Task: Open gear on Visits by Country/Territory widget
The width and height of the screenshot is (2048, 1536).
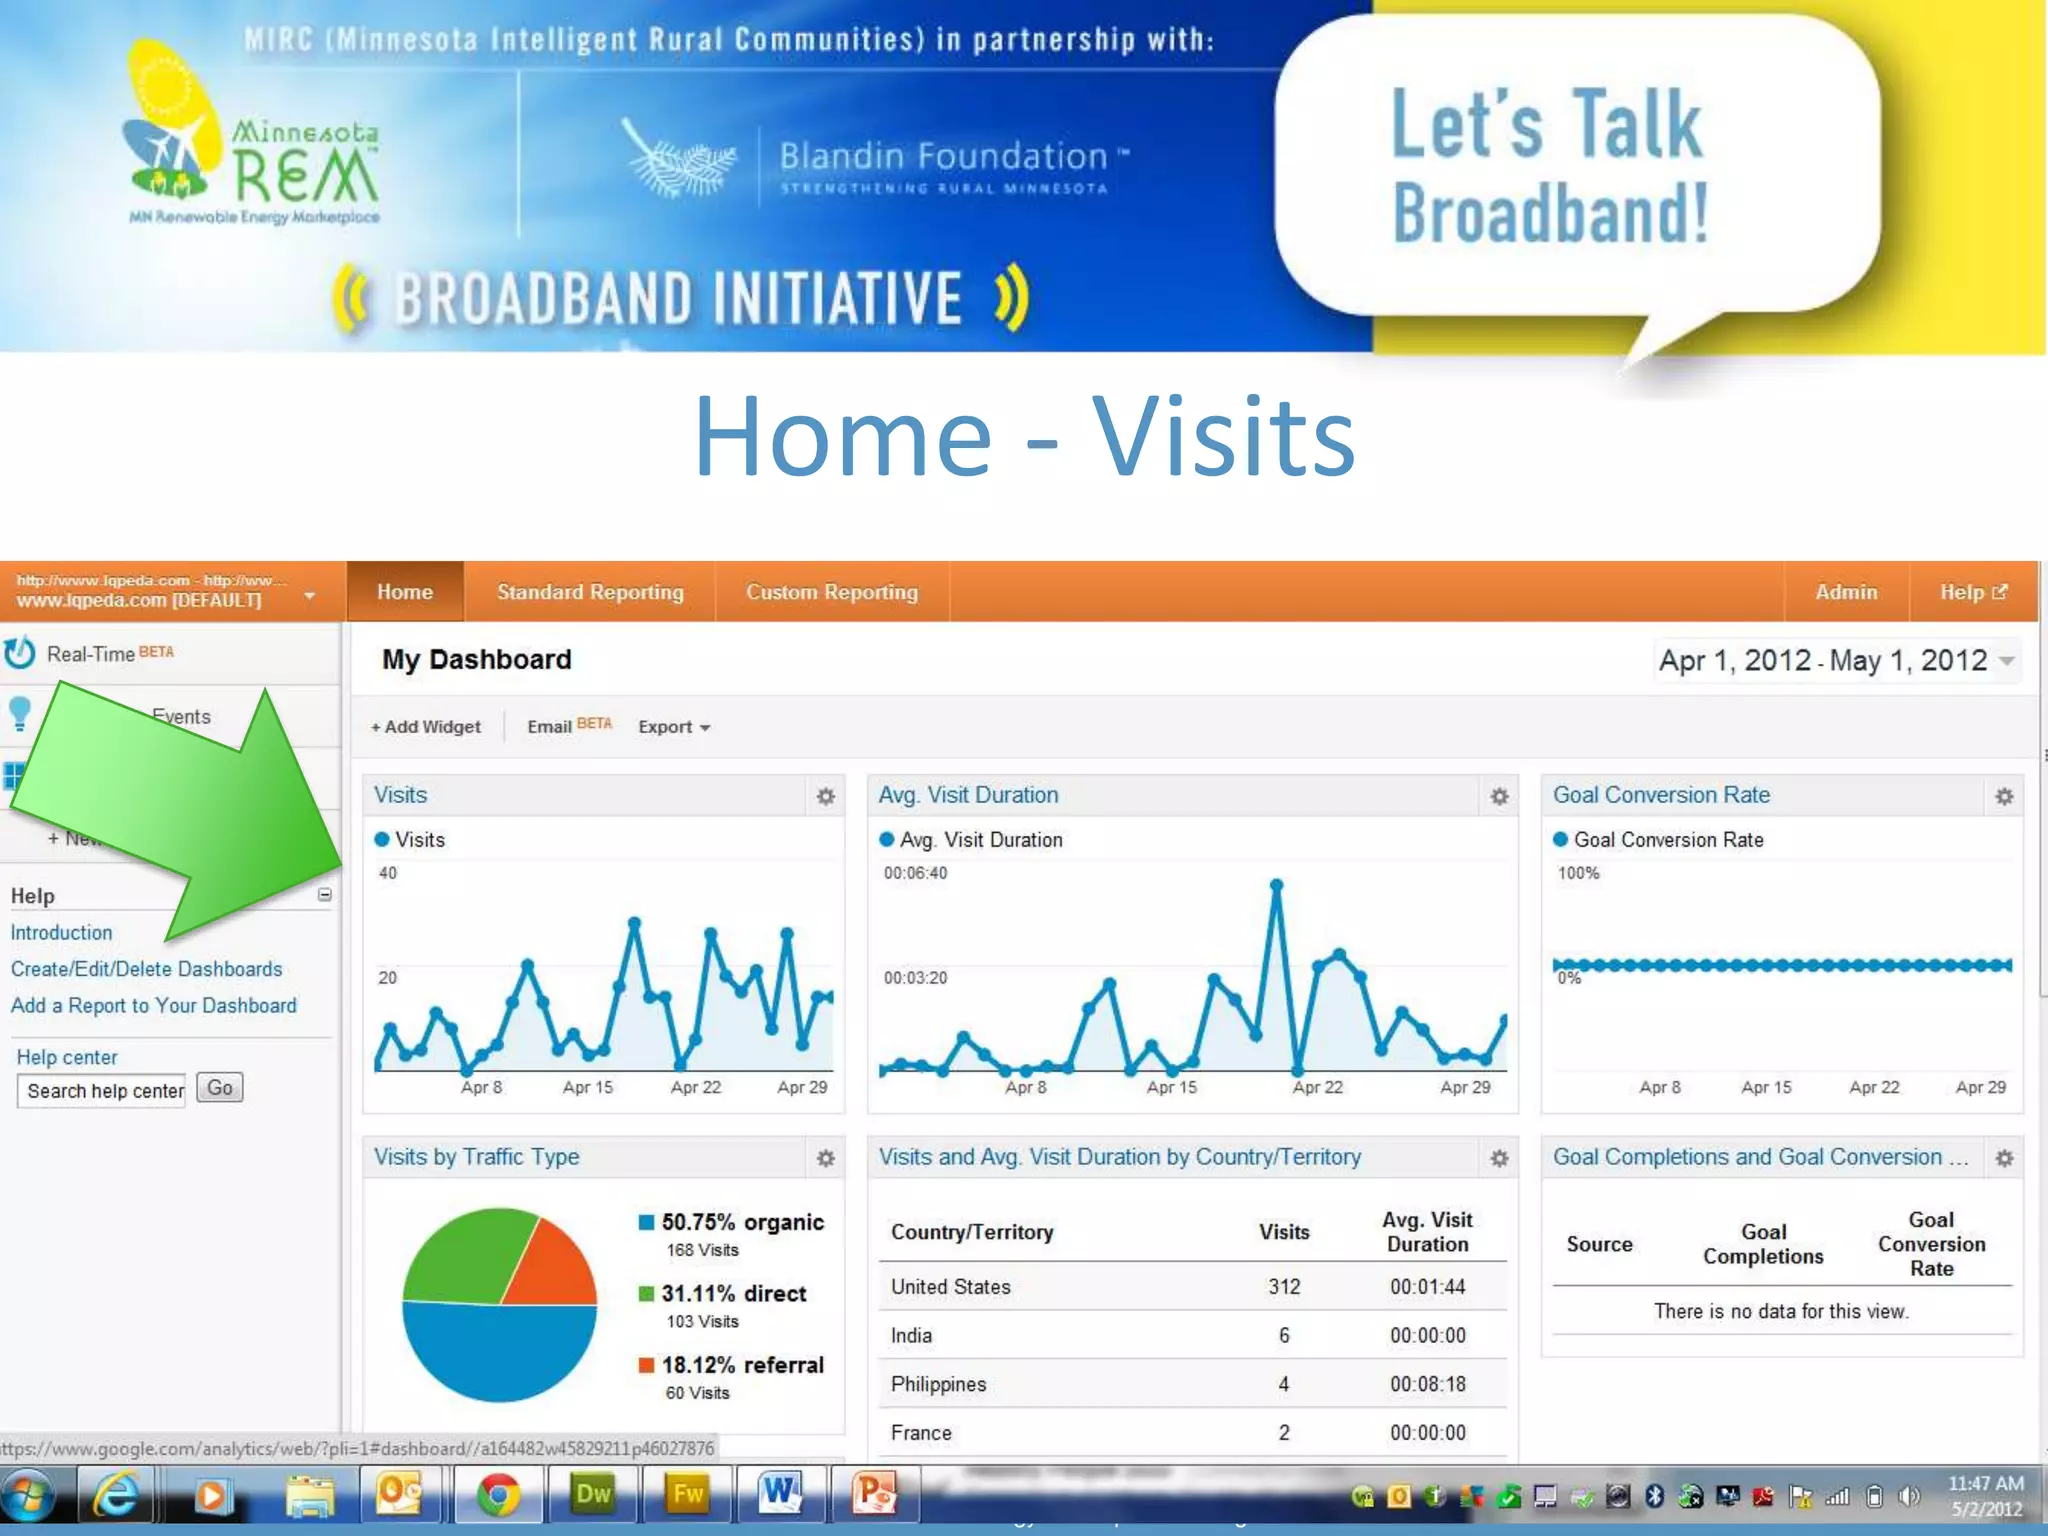Action: [1499, 1158]
